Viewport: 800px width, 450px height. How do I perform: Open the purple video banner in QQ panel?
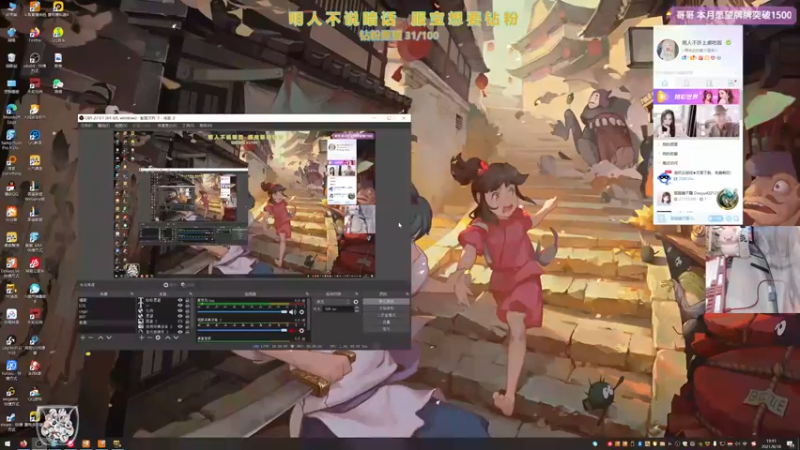pyautogui.click(x=697, y=96)
